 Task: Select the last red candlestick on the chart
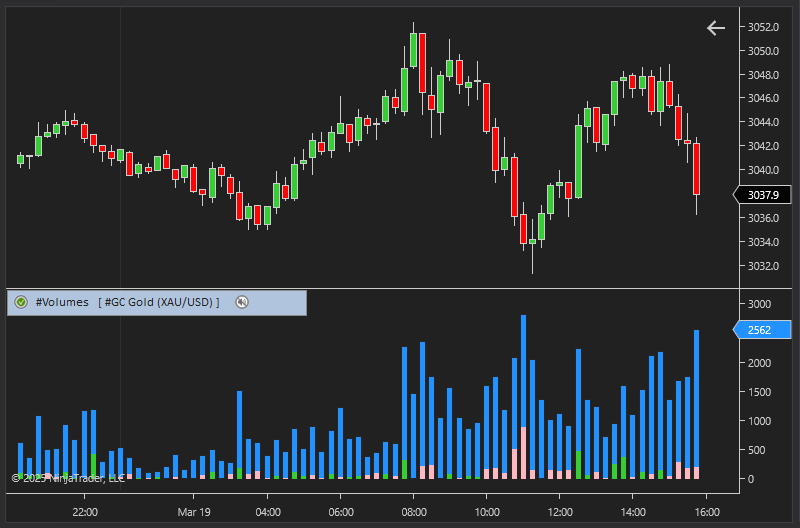tap(696, 168)
